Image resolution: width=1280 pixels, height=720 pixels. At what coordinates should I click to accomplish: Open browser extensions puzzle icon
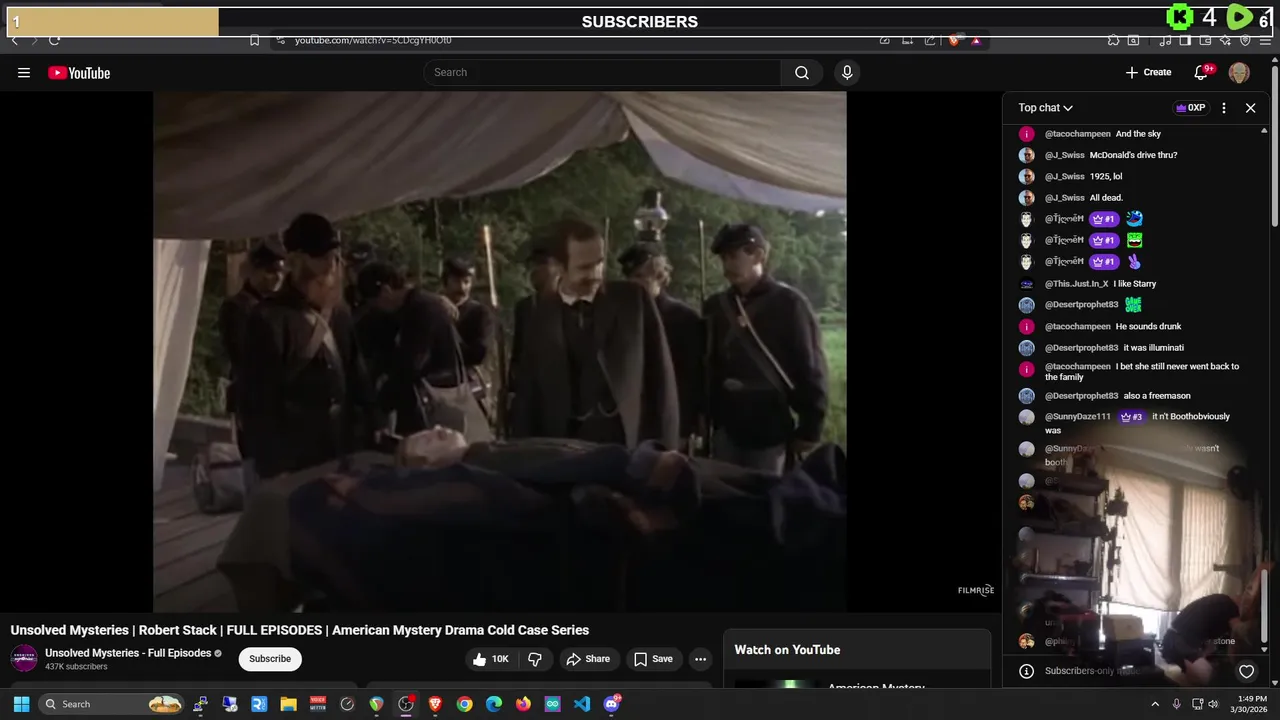pos(1113,41)
